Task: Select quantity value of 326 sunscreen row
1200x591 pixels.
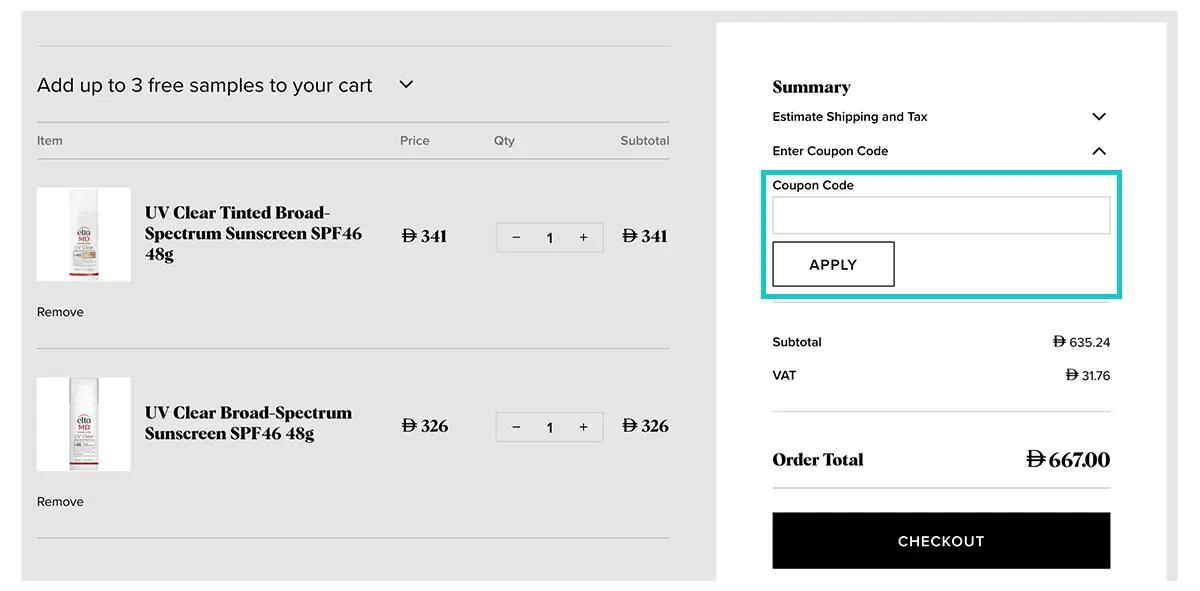Action: tap(549, 427)
